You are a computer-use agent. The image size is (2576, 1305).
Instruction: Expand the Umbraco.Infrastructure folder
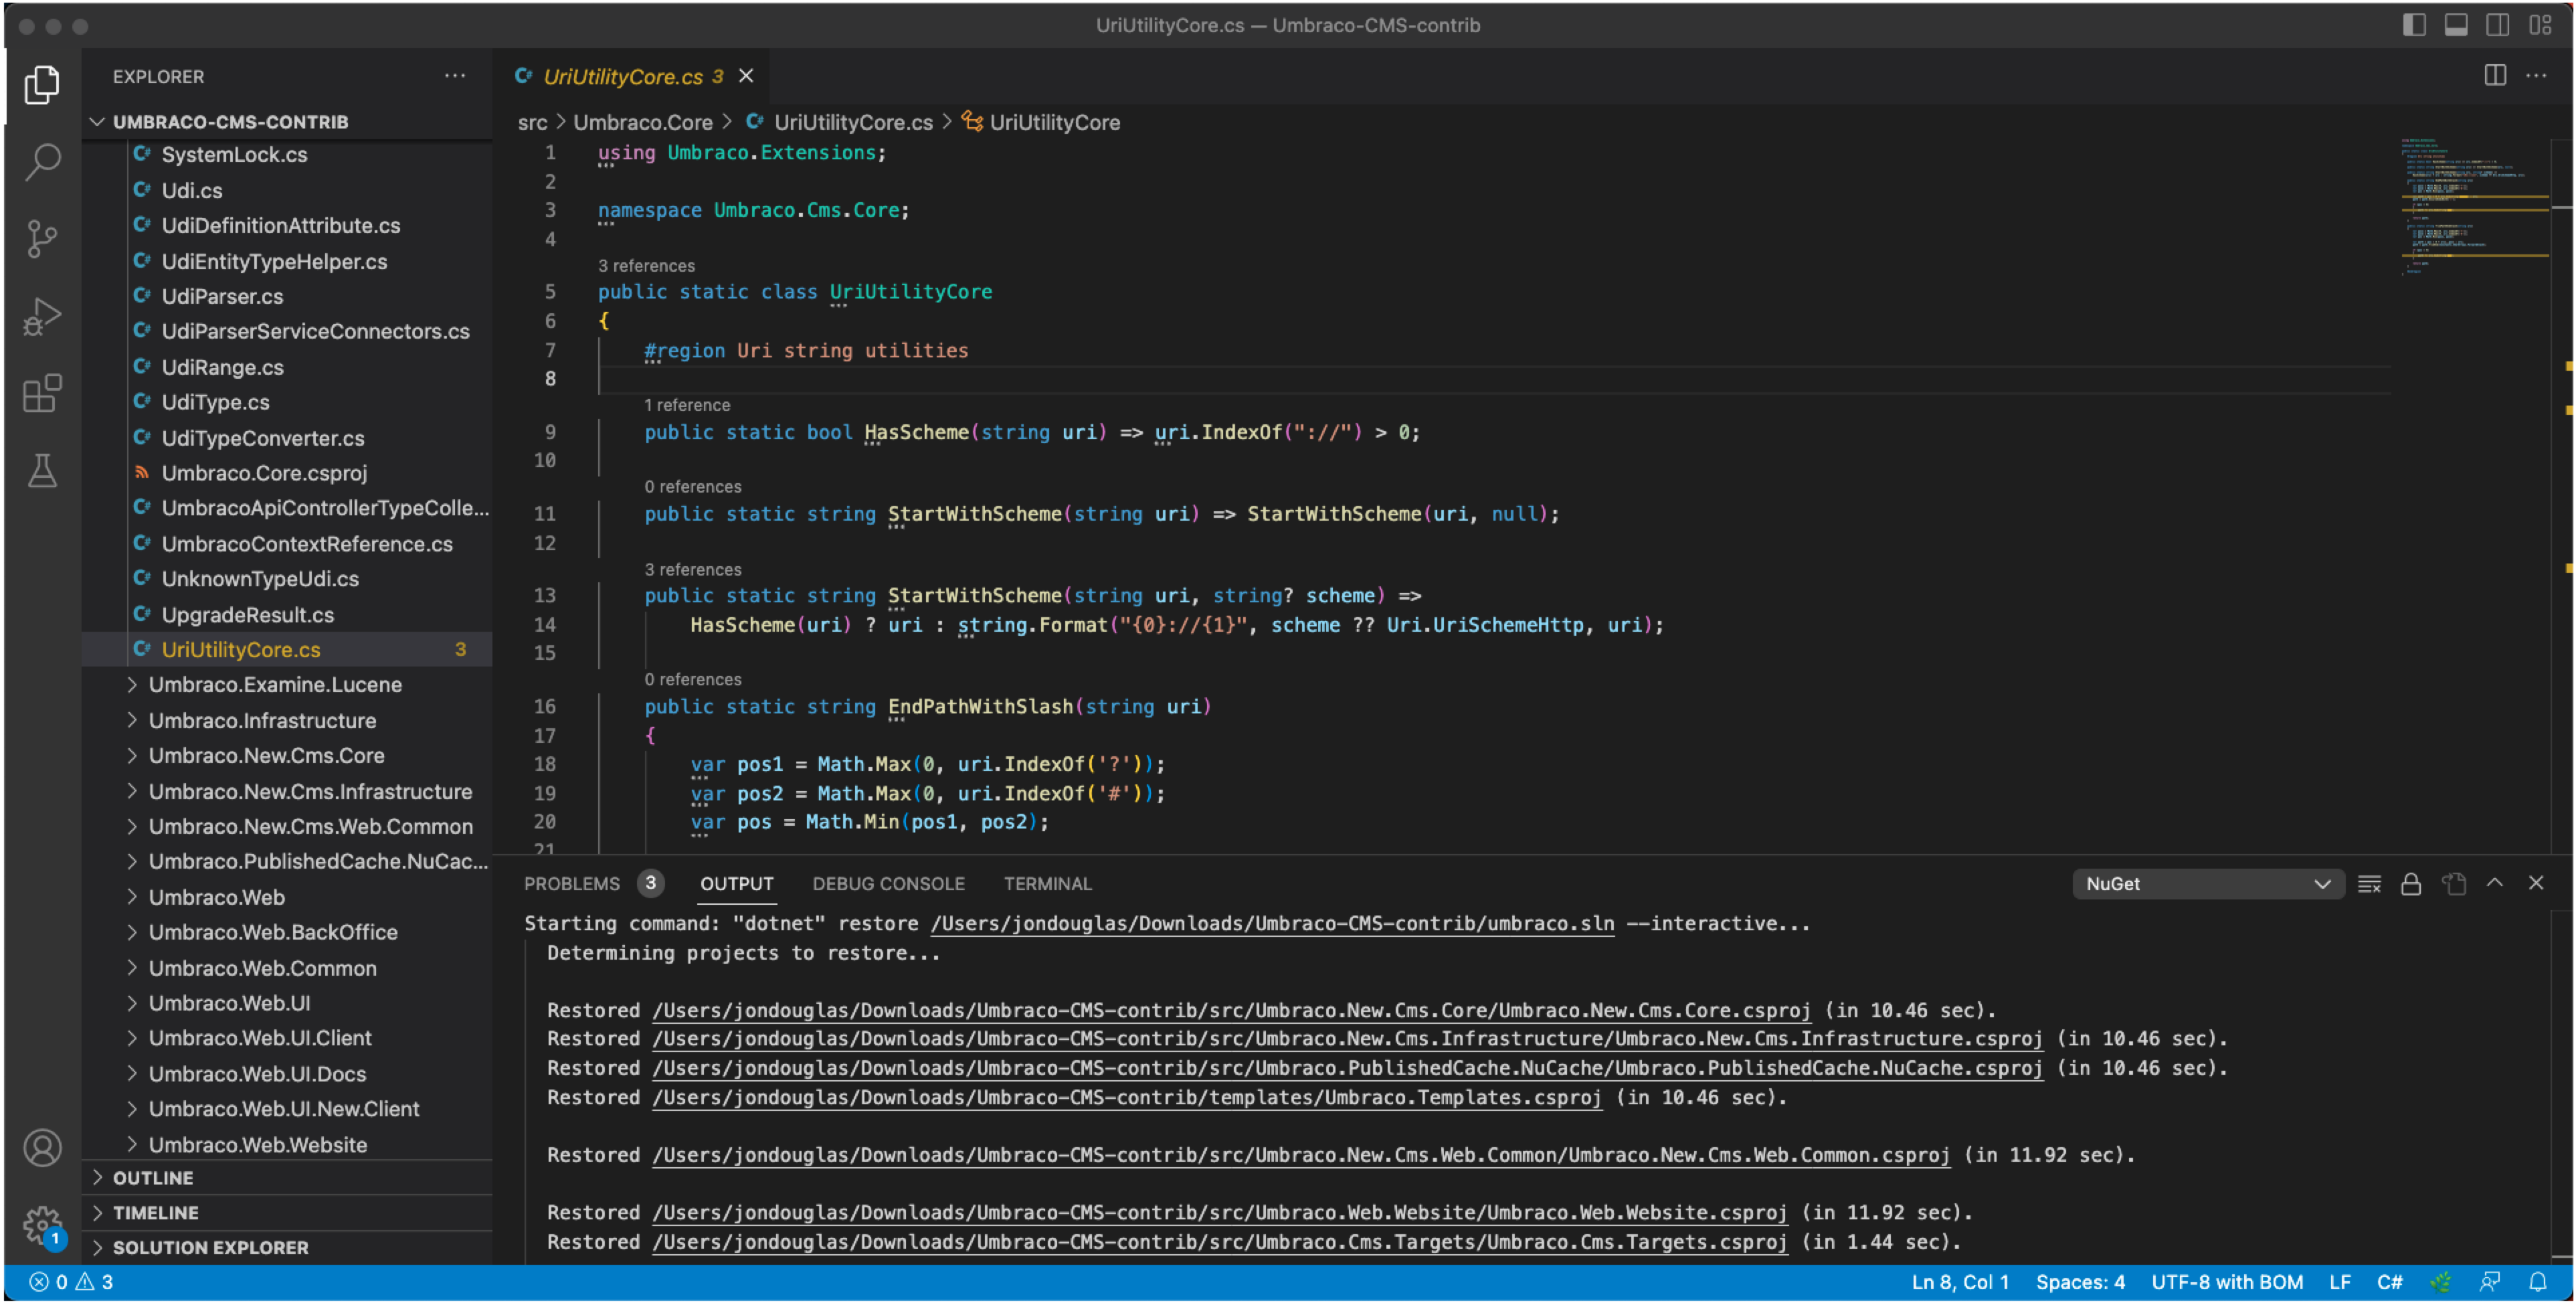click(262, 721)
